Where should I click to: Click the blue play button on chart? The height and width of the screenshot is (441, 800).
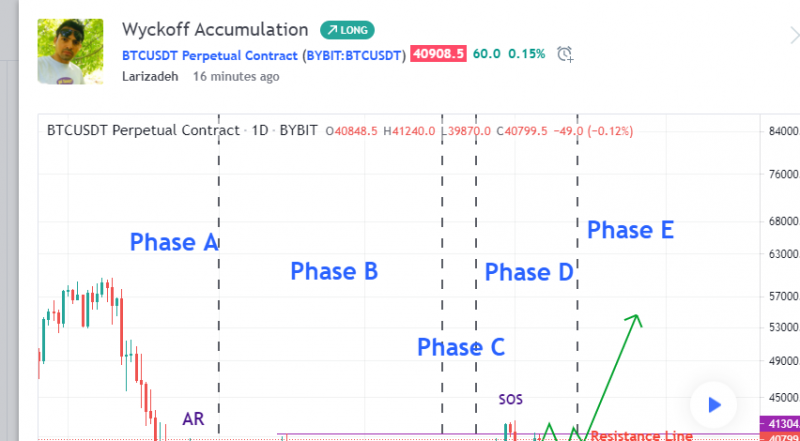714,405
